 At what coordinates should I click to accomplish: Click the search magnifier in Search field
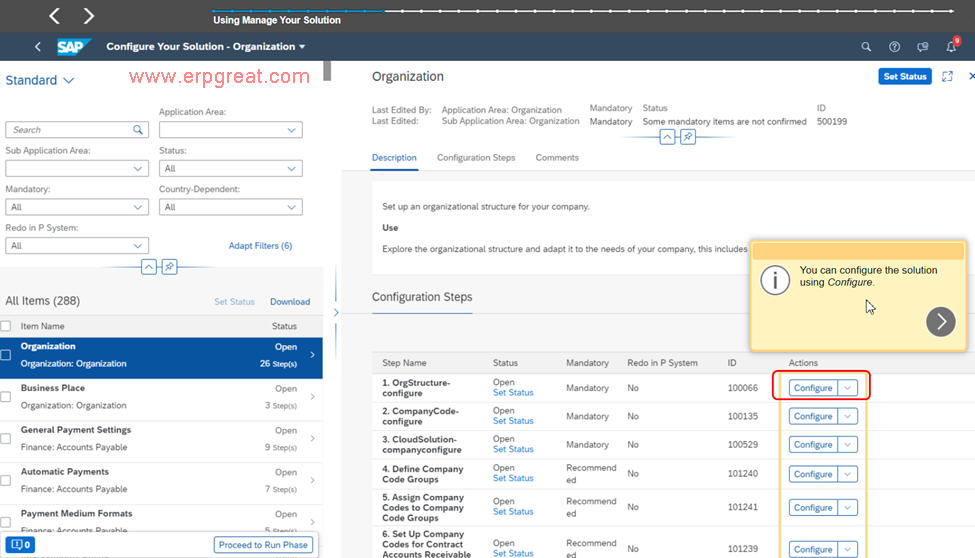point(137,129)
